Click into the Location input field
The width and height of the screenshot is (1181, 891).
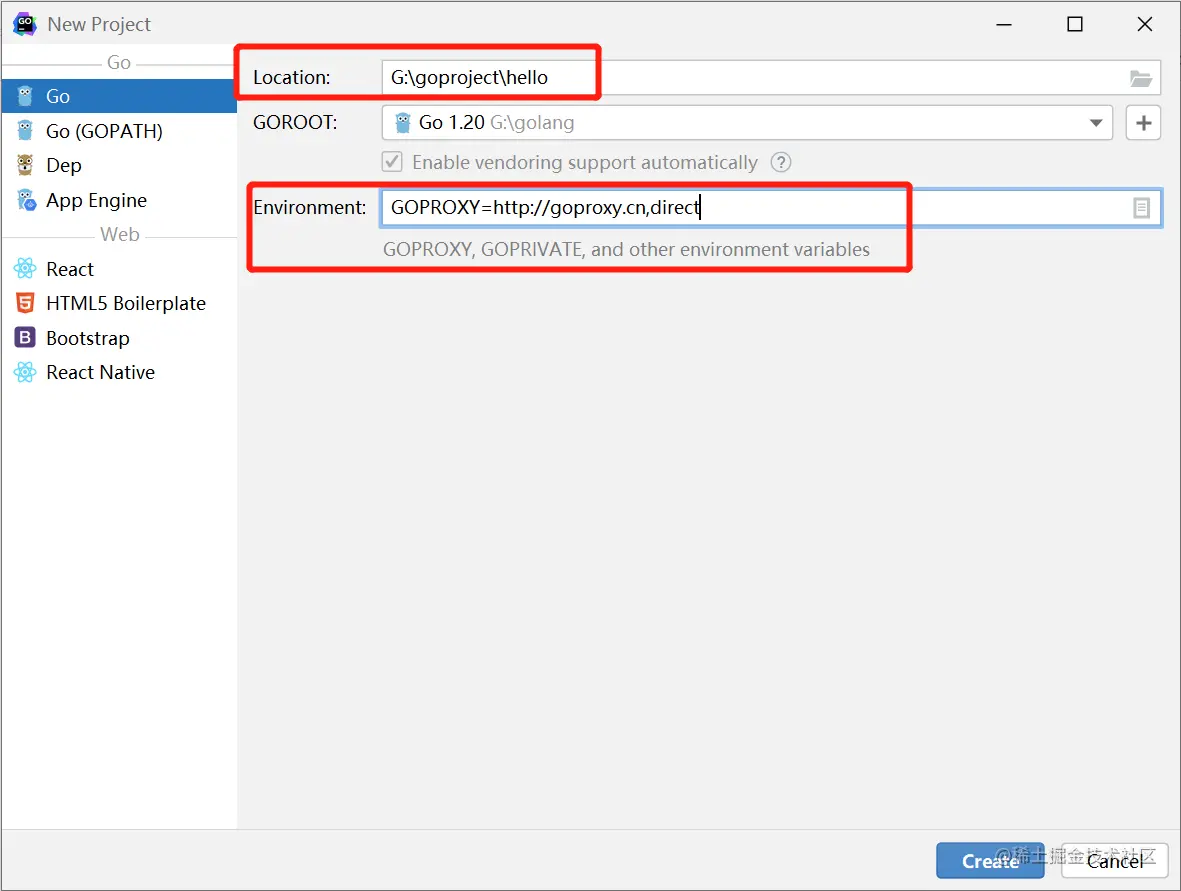[771, 78]
